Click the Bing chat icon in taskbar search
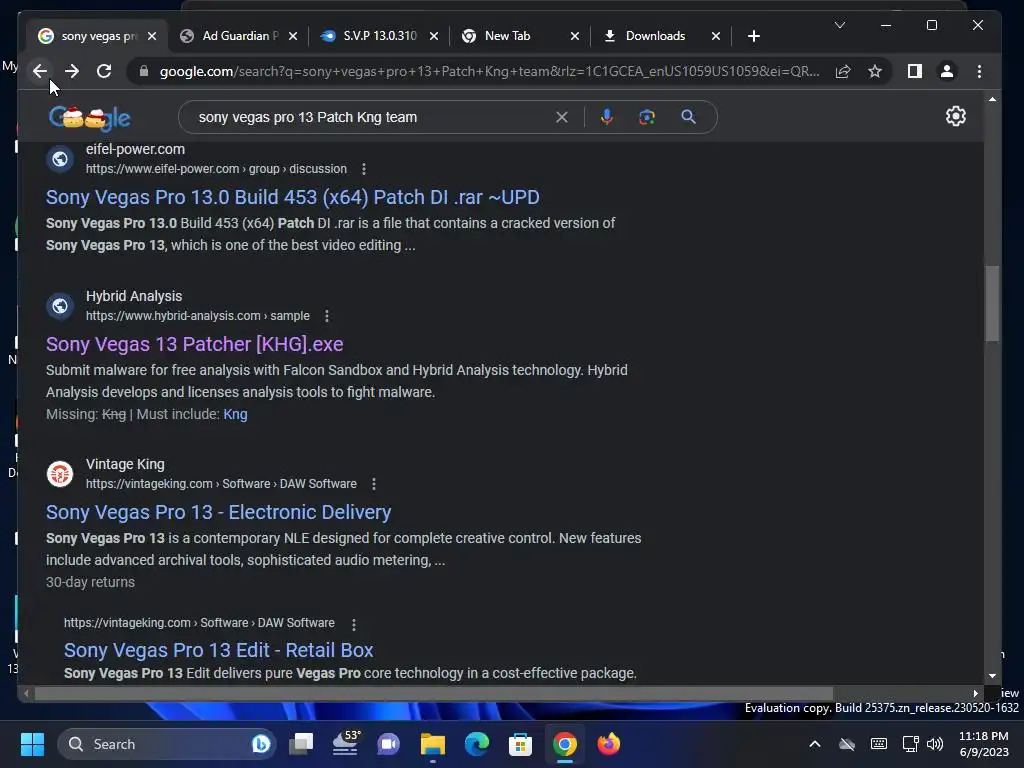The width and height of the screenshot is (1024, 768). [261, 744]
